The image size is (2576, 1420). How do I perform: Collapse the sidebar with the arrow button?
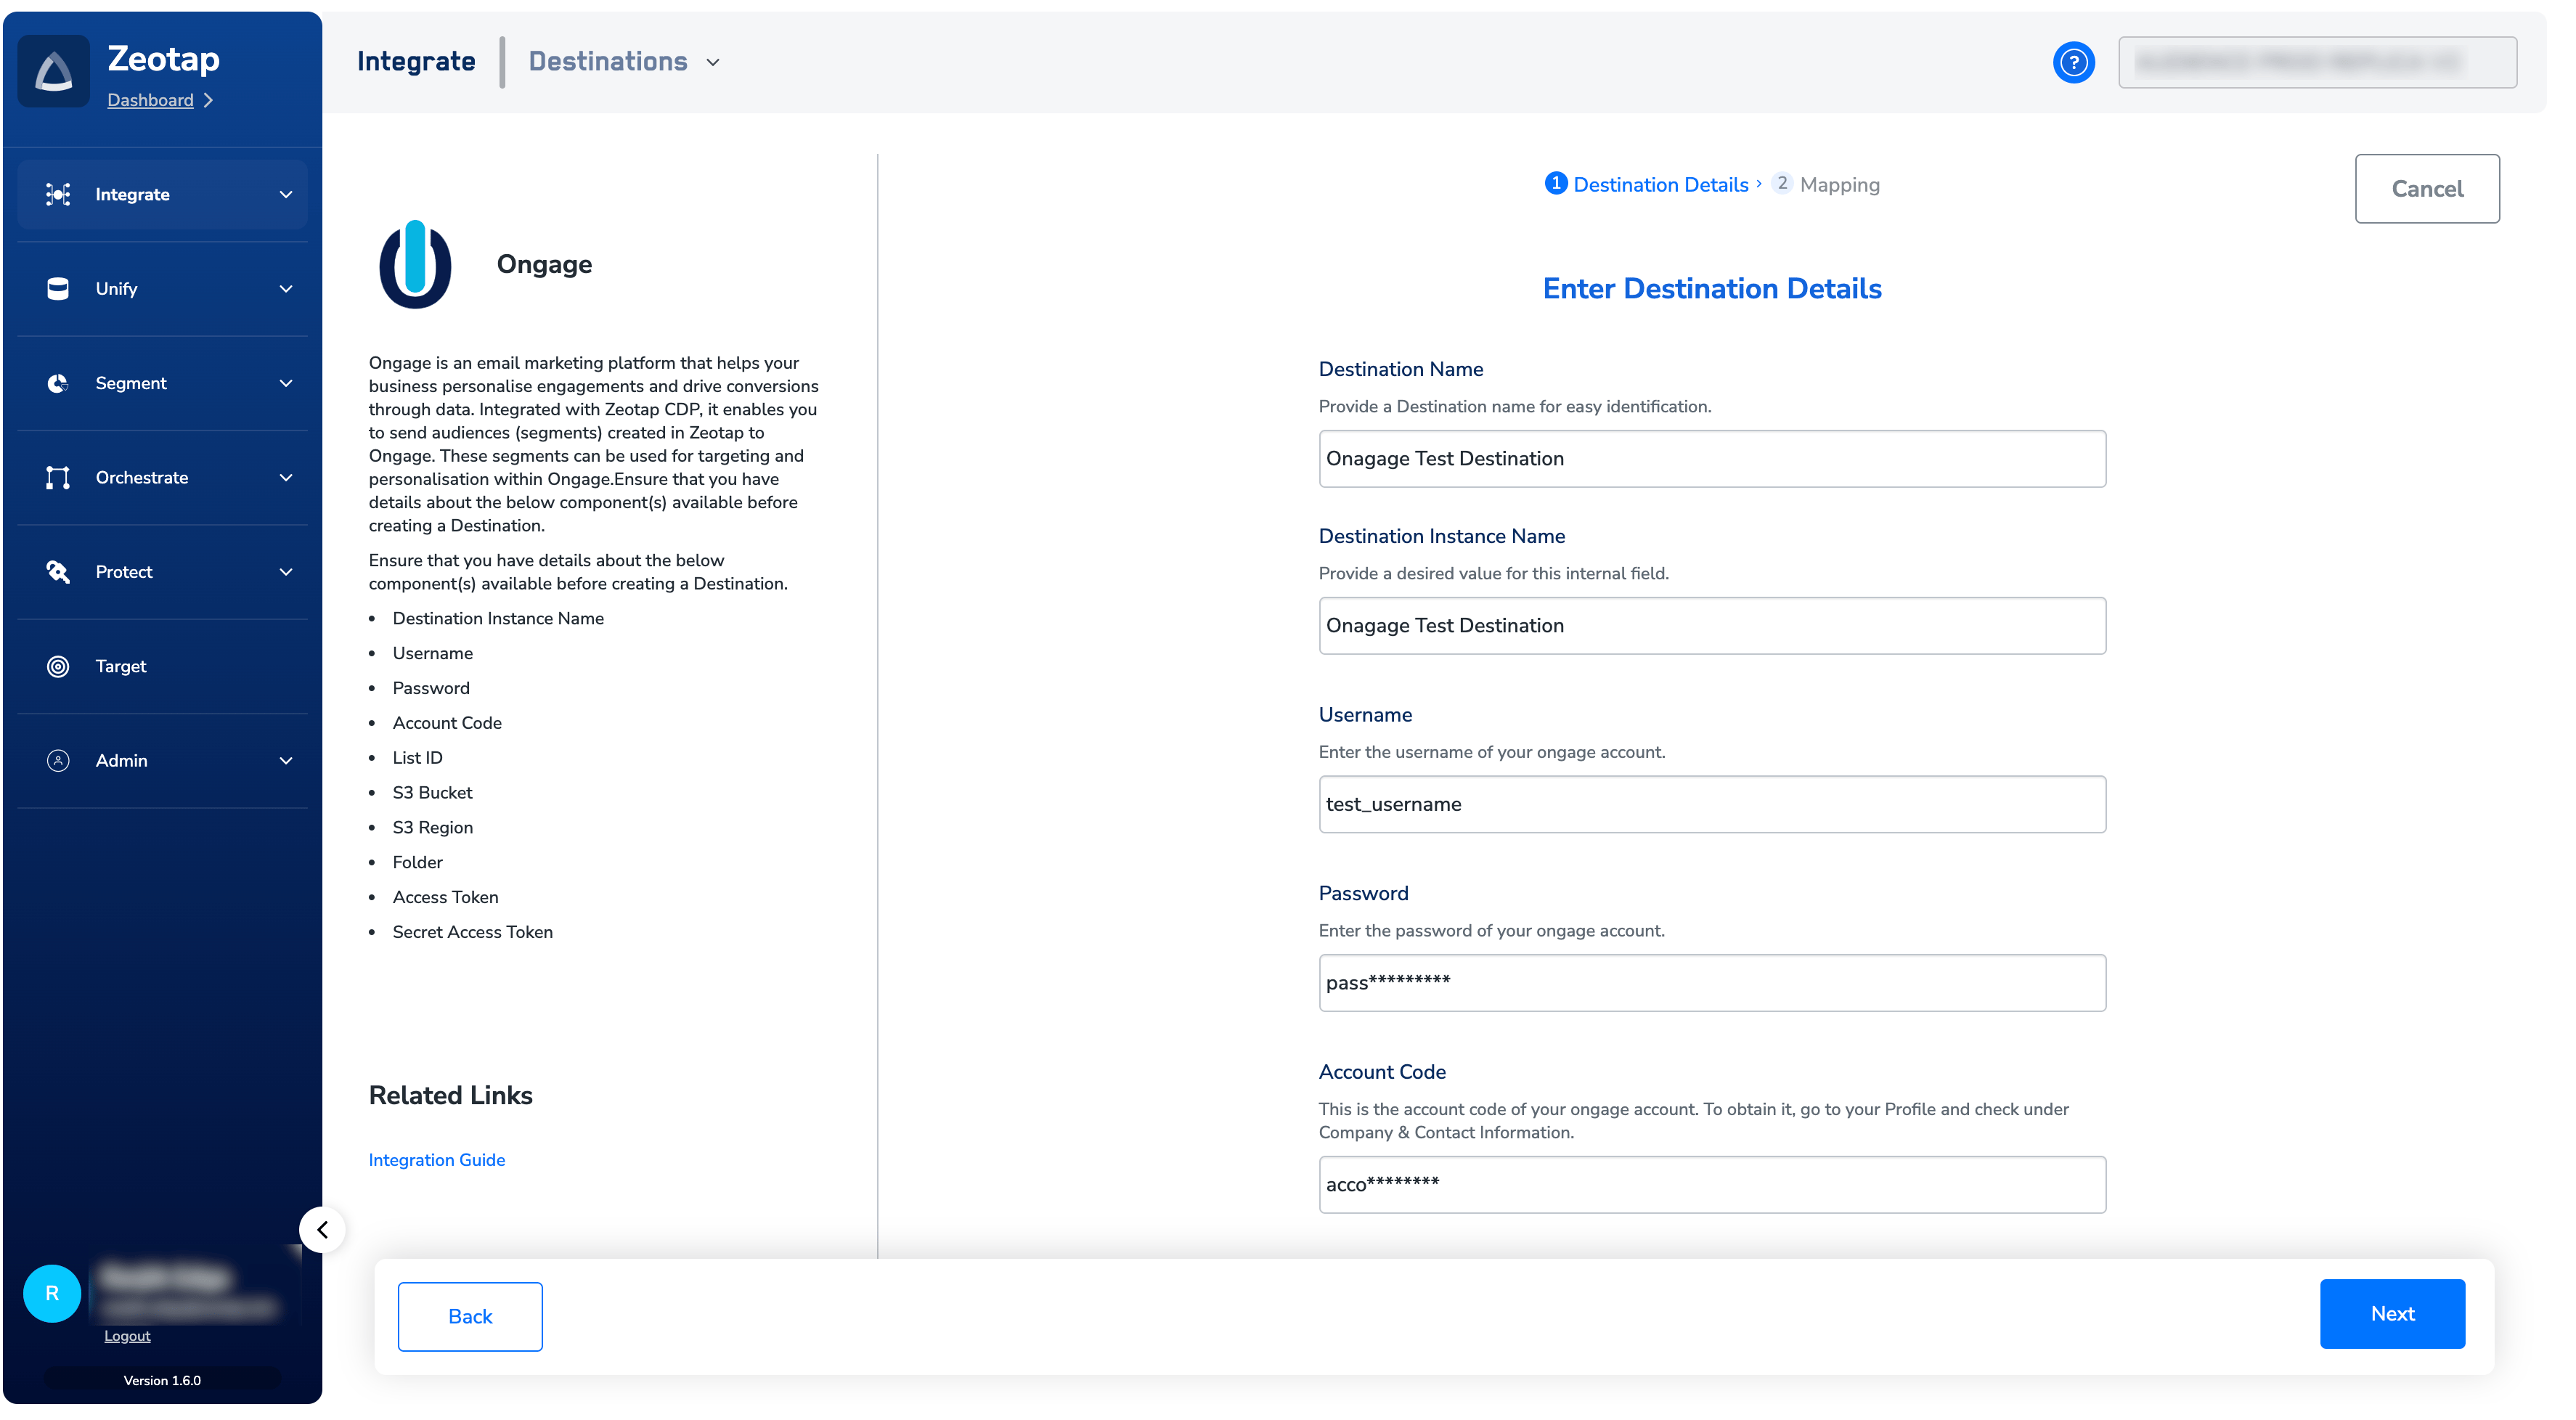click(322, 1230)
